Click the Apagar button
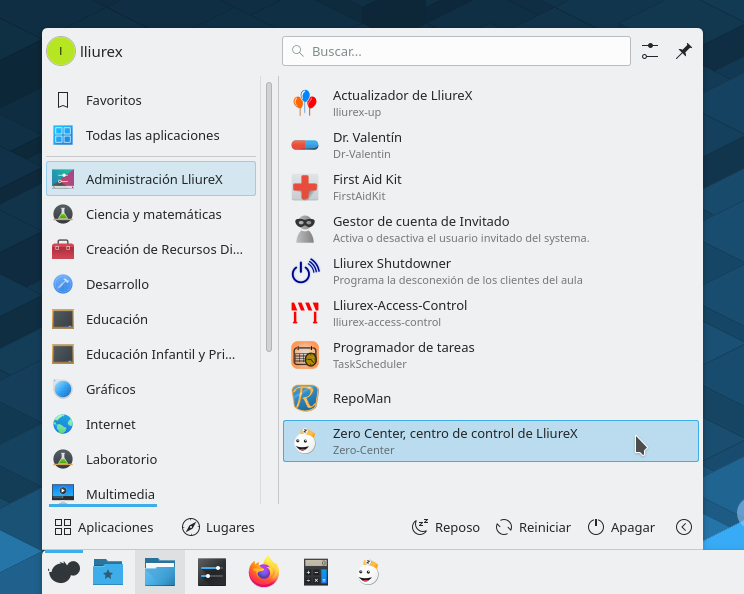The width and height of the screenshot is (744, 594). (621, 527)
